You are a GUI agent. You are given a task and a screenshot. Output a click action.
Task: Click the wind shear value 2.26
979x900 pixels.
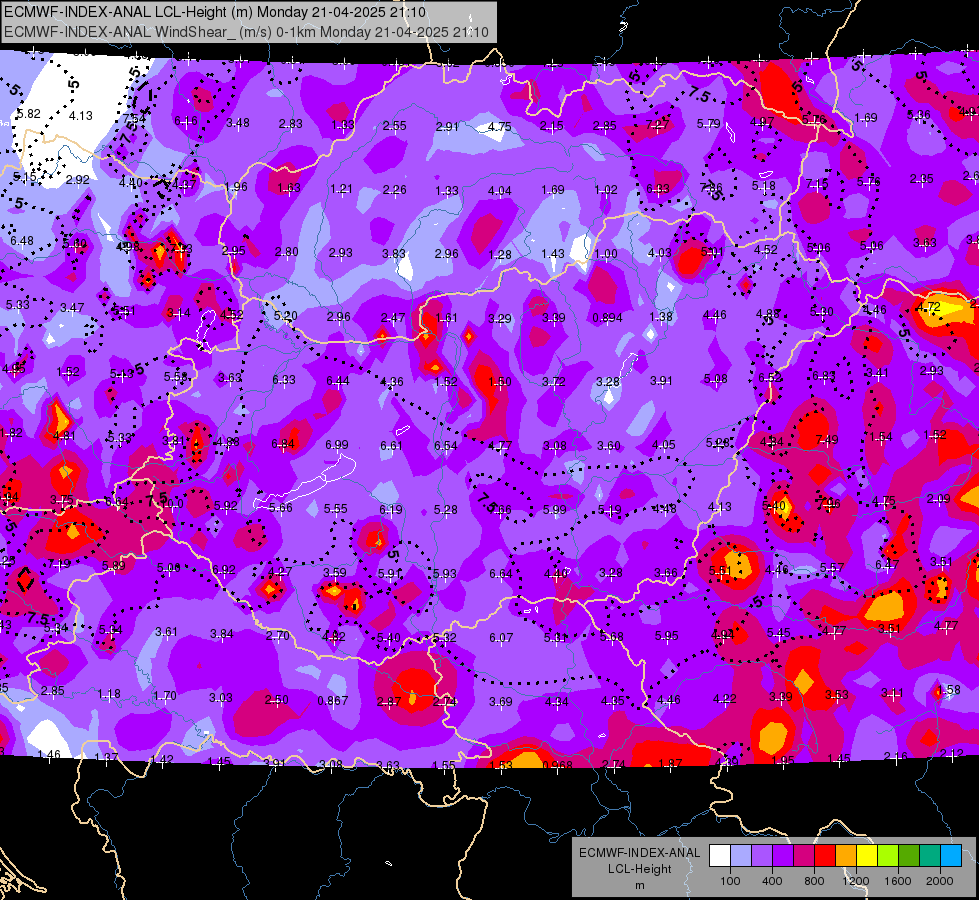[x=395, y=190]
